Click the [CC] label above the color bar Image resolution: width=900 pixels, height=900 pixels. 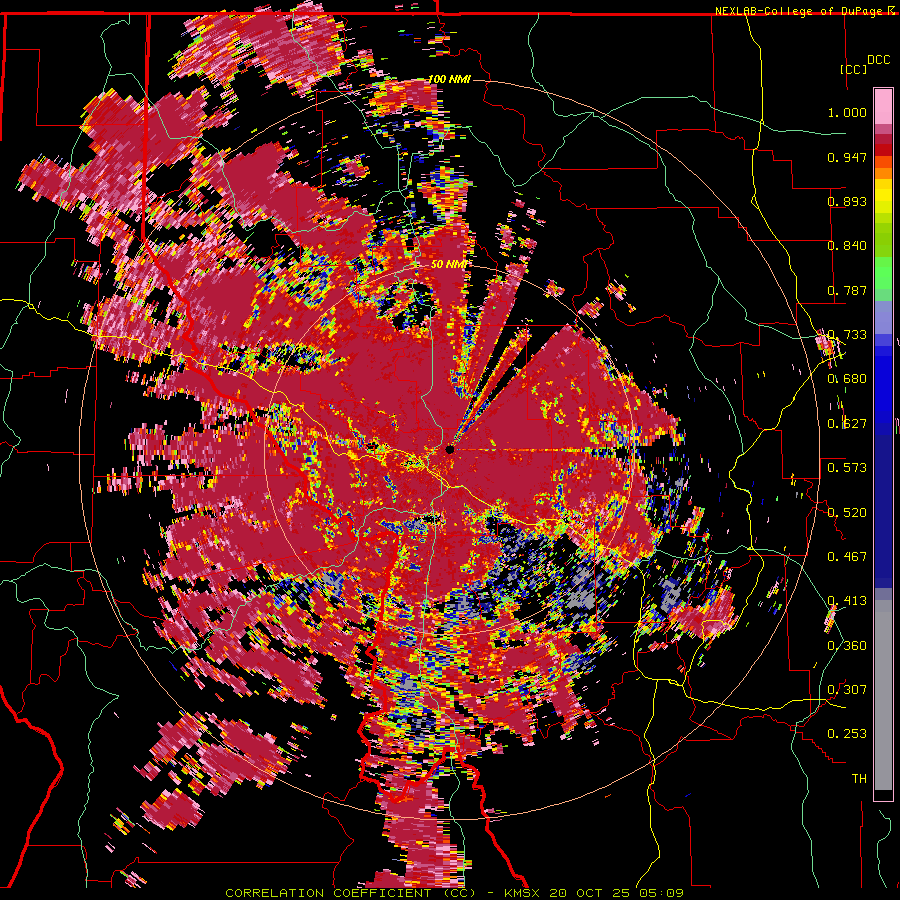coord(853,69)
